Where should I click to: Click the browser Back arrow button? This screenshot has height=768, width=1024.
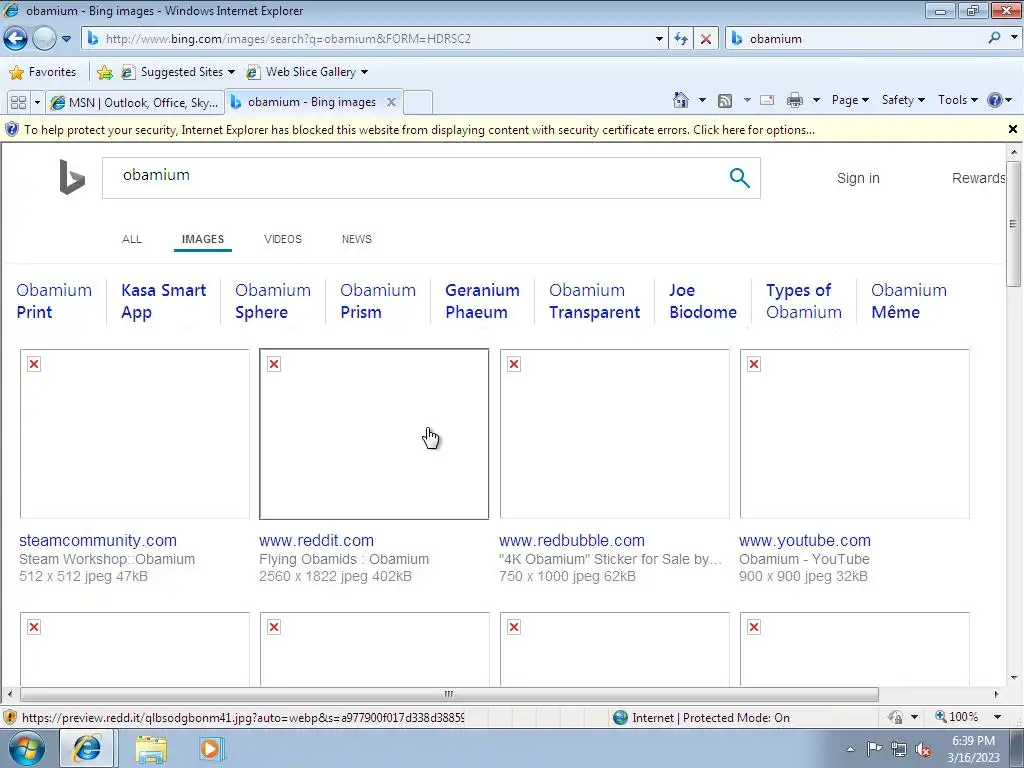point(16,39)
